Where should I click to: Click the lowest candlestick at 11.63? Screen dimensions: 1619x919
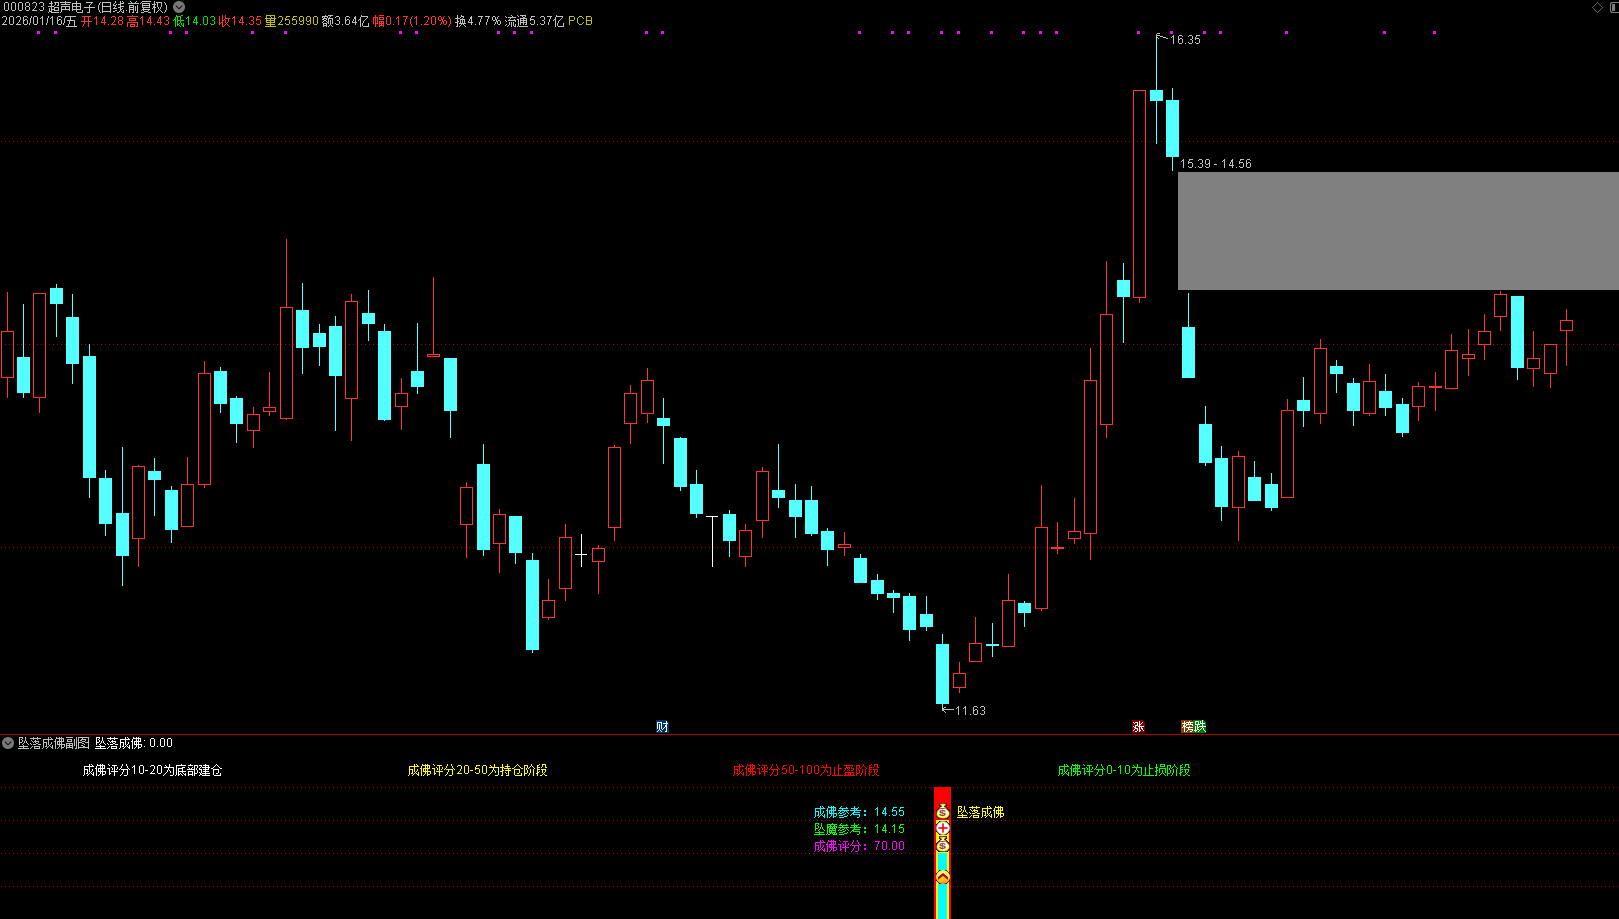[x=942, y=675]
